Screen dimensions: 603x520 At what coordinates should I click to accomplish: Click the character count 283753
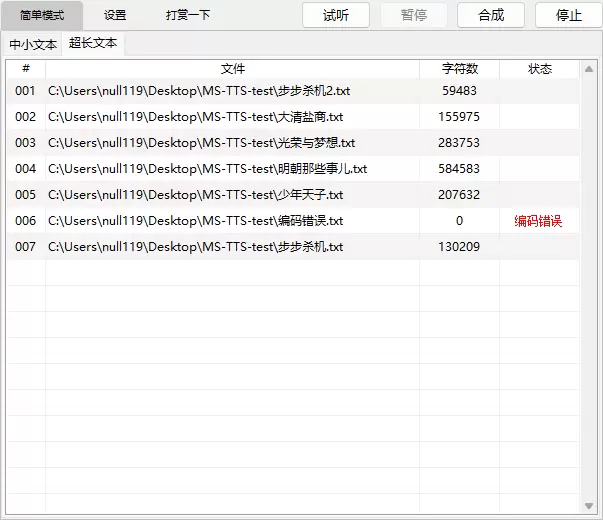coord(459,143)
